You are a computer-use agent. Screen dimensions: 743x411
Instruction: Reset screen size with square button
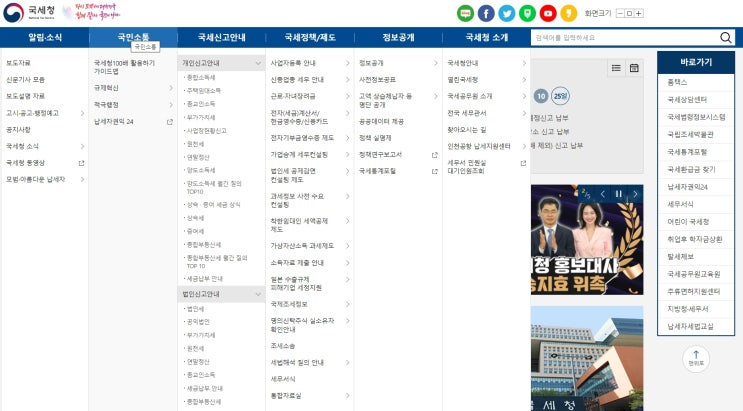point(629,13)
